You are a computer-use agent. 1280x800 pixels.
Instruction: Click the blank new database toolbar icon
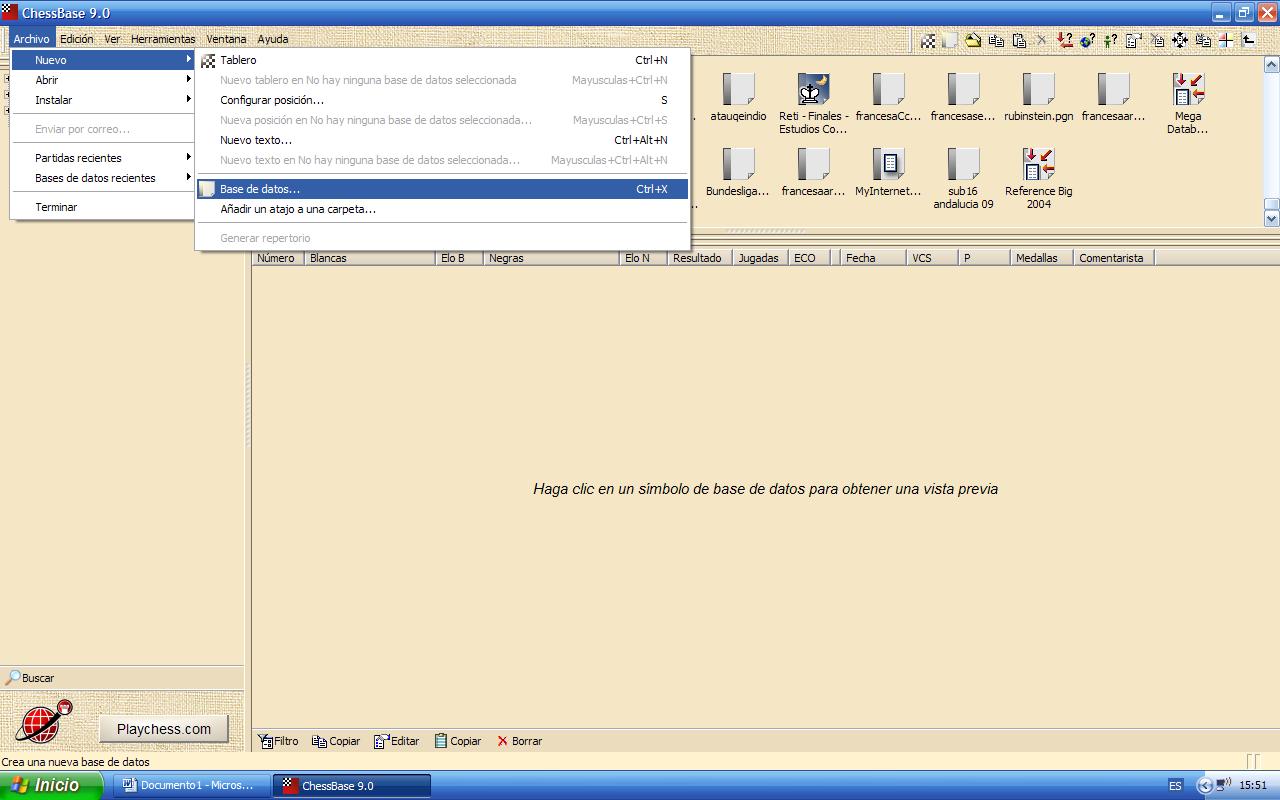950,40
